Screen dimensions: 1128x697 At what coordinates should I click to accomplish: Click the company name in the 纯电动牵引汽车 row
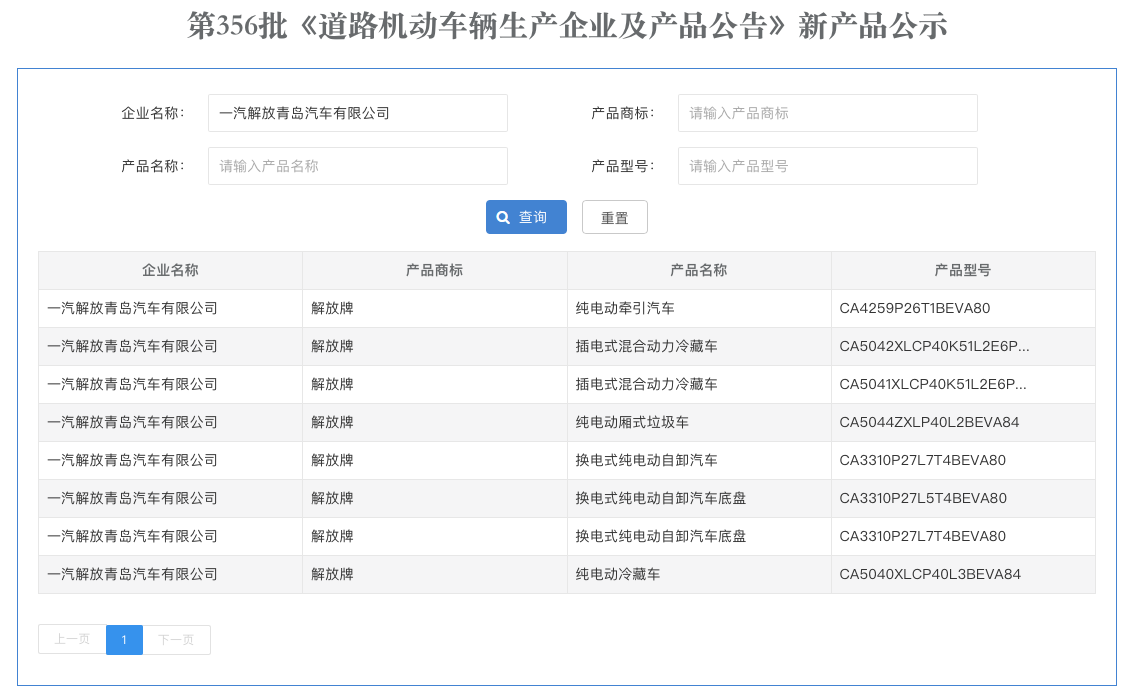coord(132,309)
